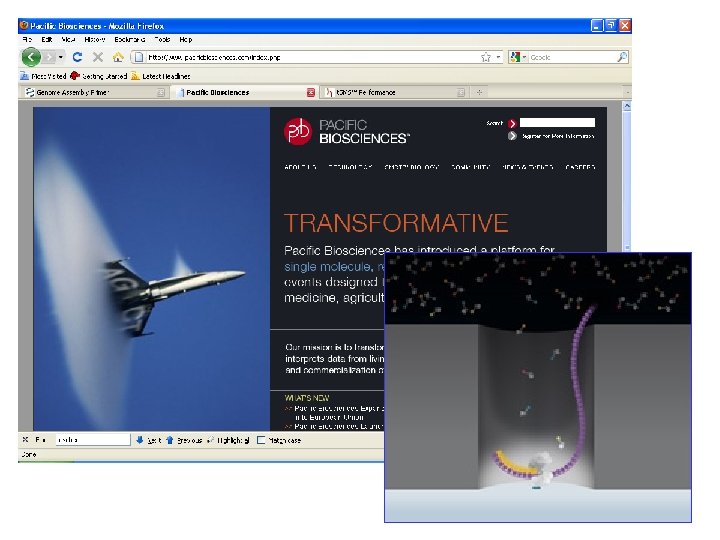Viewport: 720px width, 540px height.
Task: Toggle Highlight all in Find bar
Action: click(228, 440)
